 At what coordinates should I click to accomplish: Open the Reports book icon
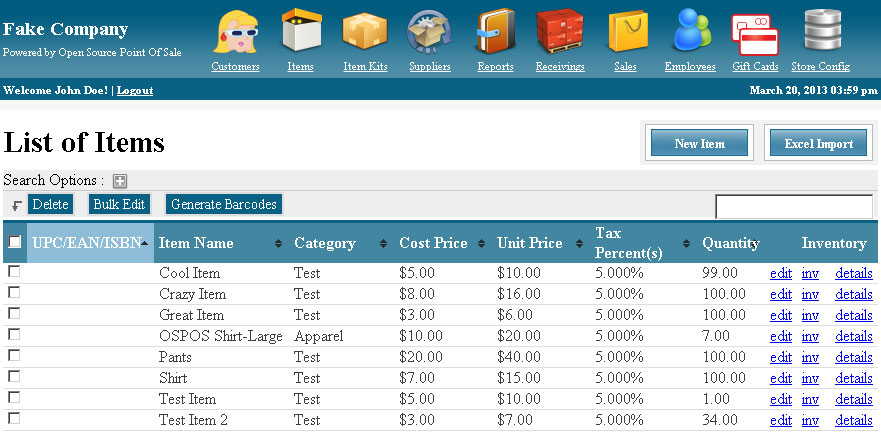[x=495, y=31]
